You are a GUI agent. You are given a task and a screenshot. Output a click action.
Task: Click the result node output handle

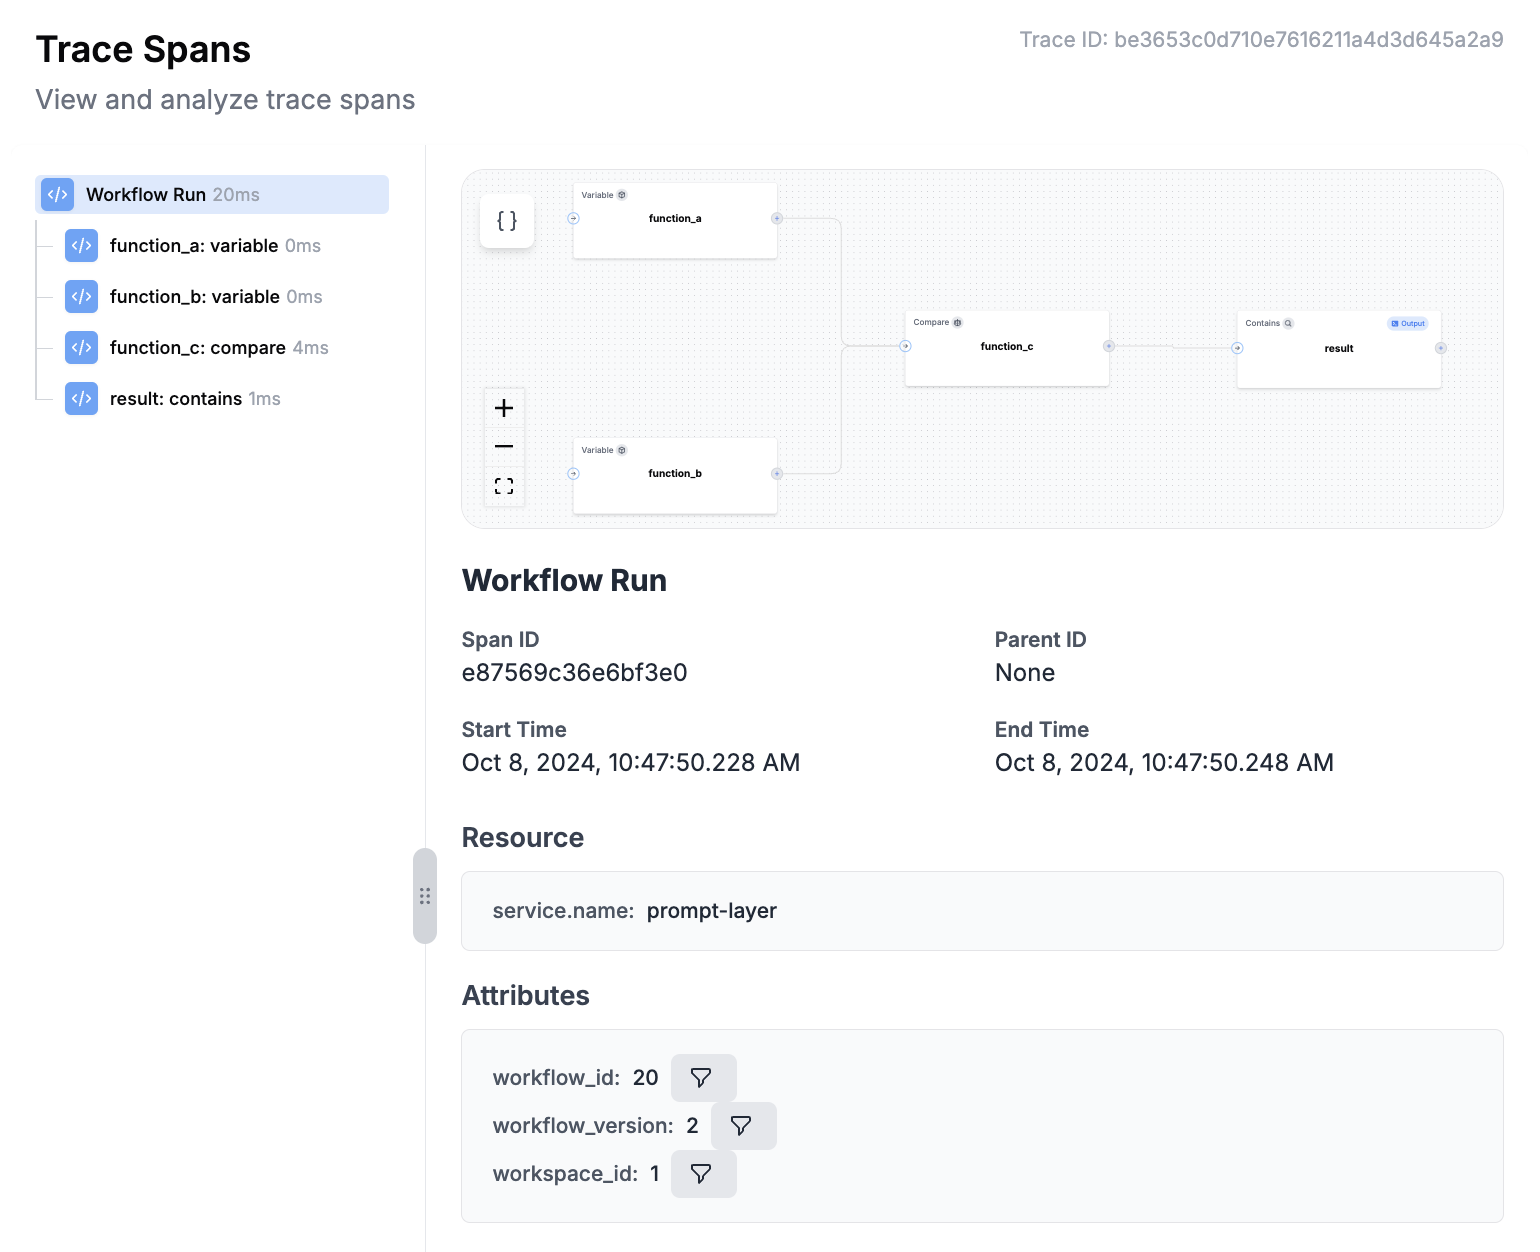(1441, 348)
